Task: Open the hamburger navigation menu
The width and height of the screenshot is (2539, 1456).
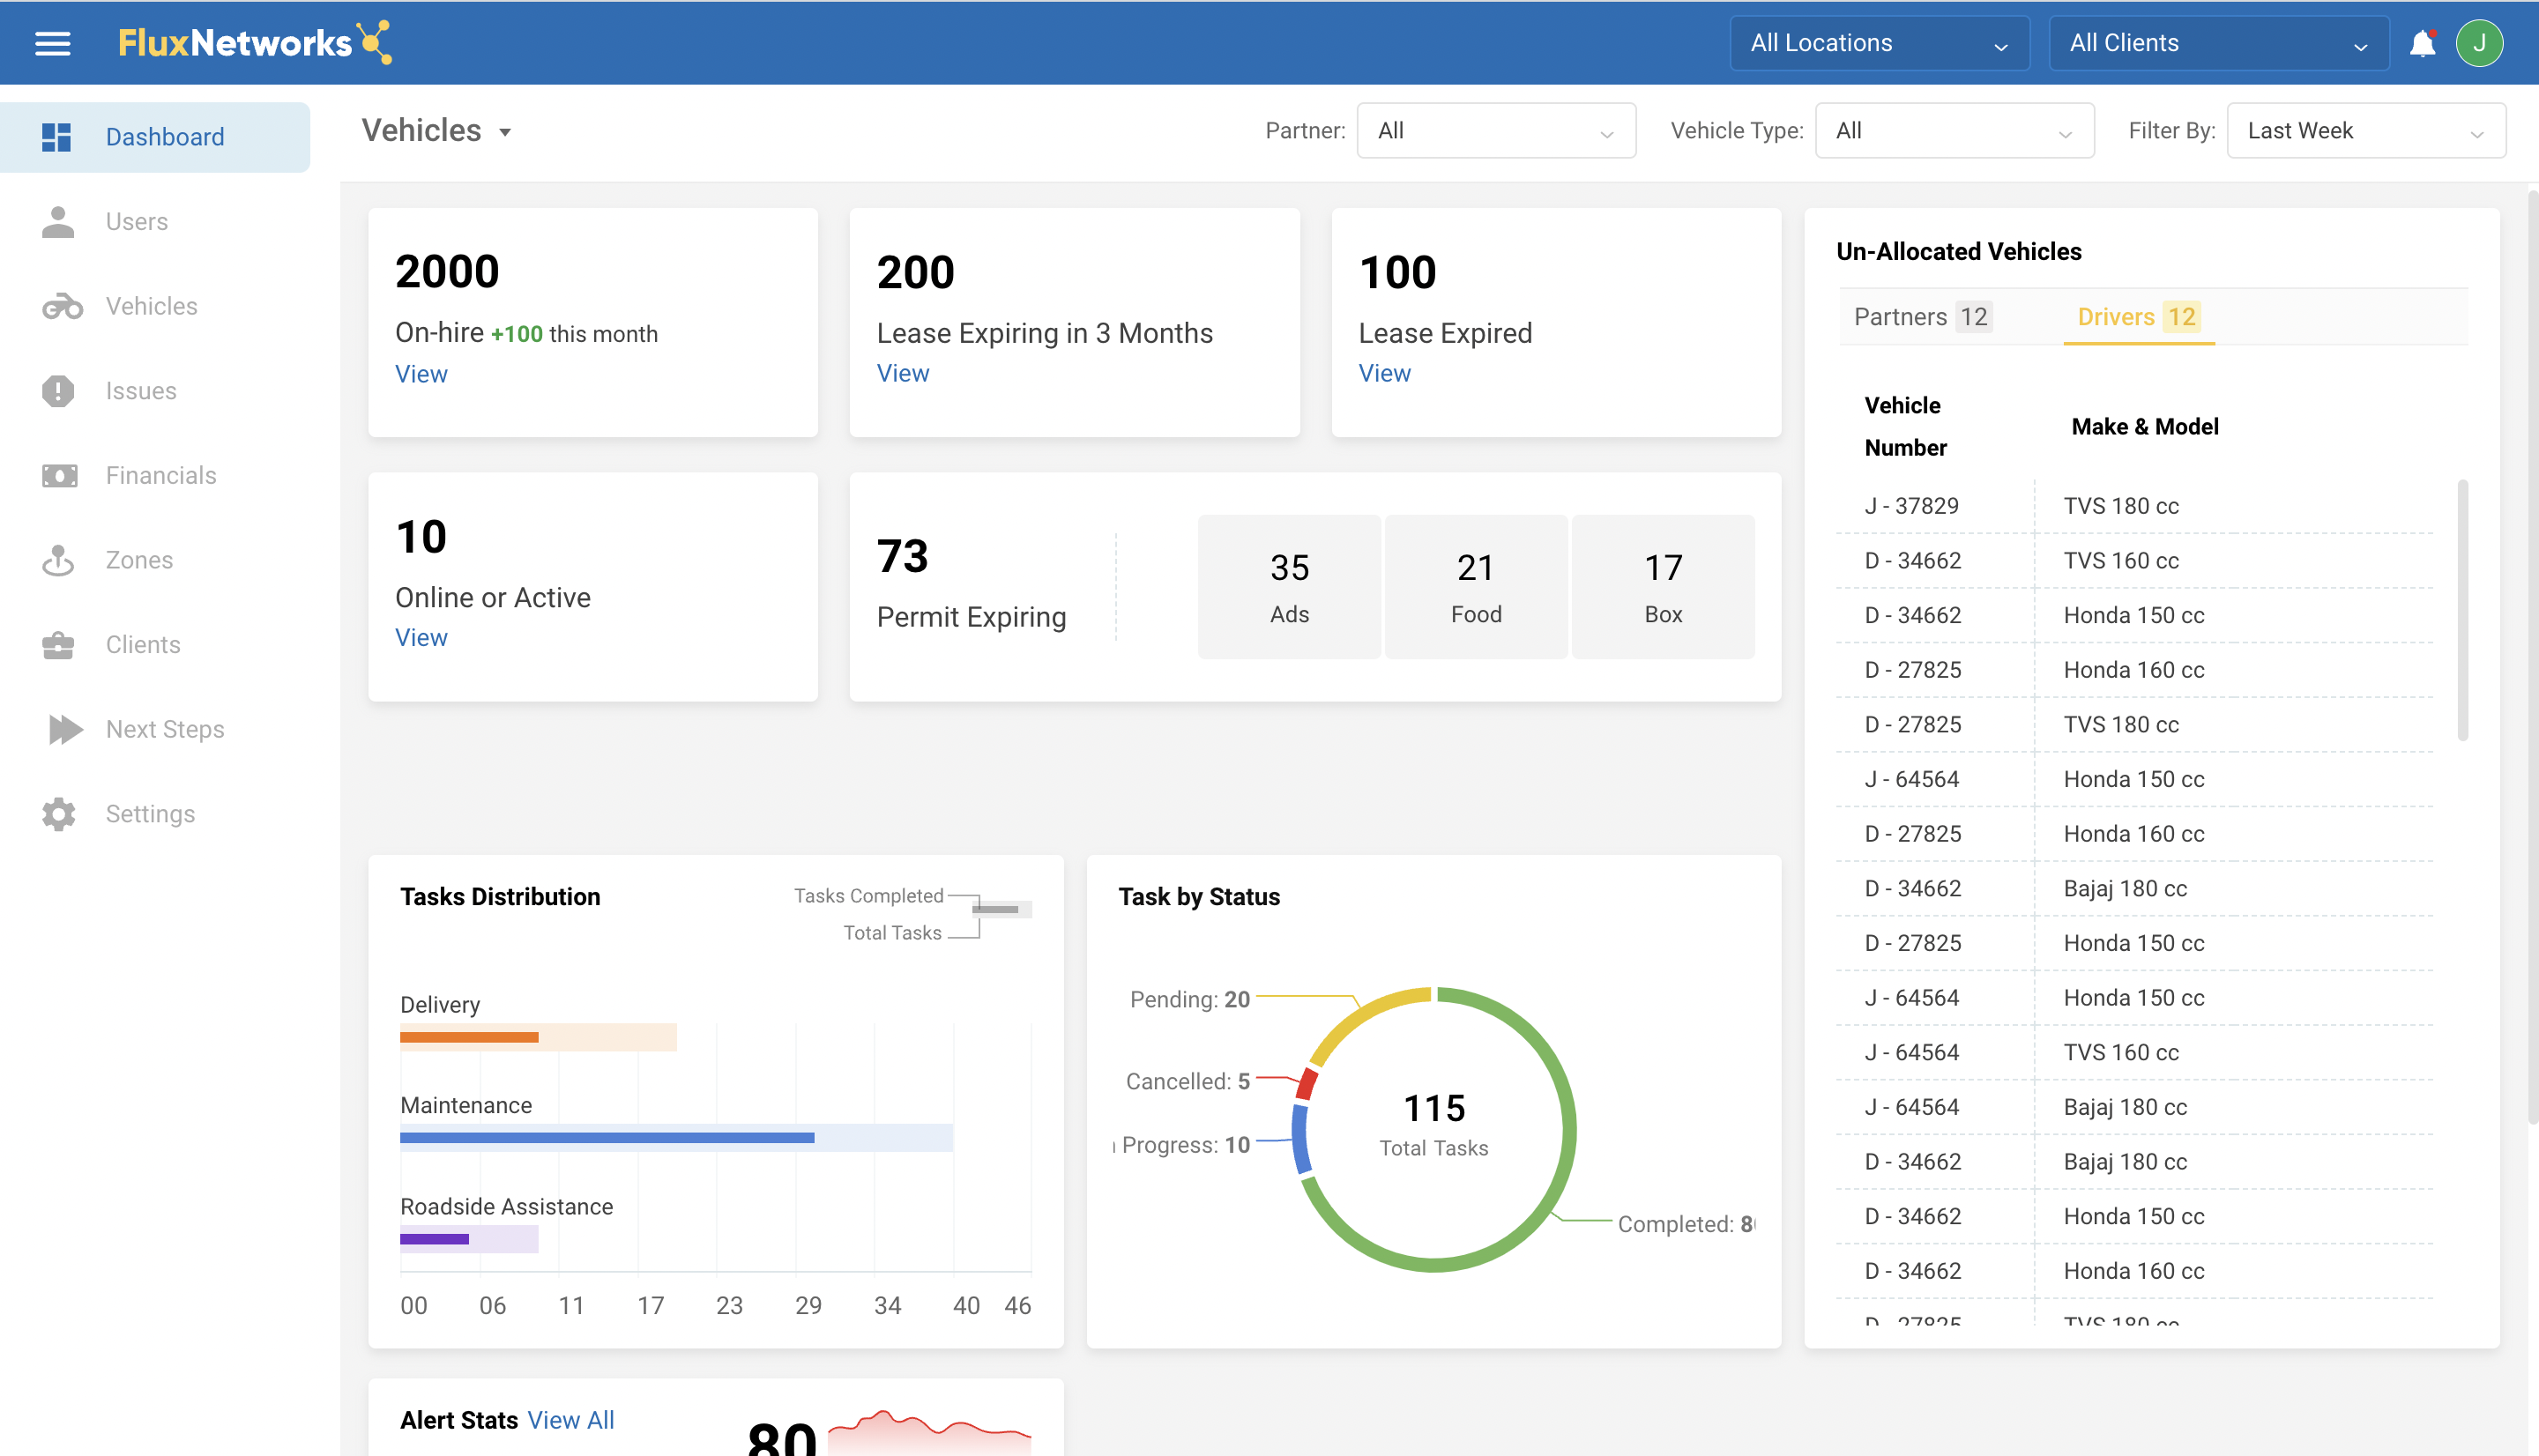Action: coord(52,43)
